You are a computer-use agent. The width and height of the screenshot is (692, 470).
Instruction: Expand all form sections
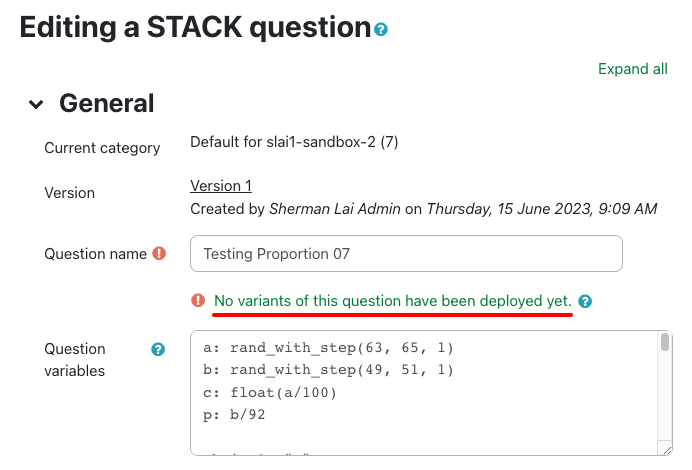[633, 69]
